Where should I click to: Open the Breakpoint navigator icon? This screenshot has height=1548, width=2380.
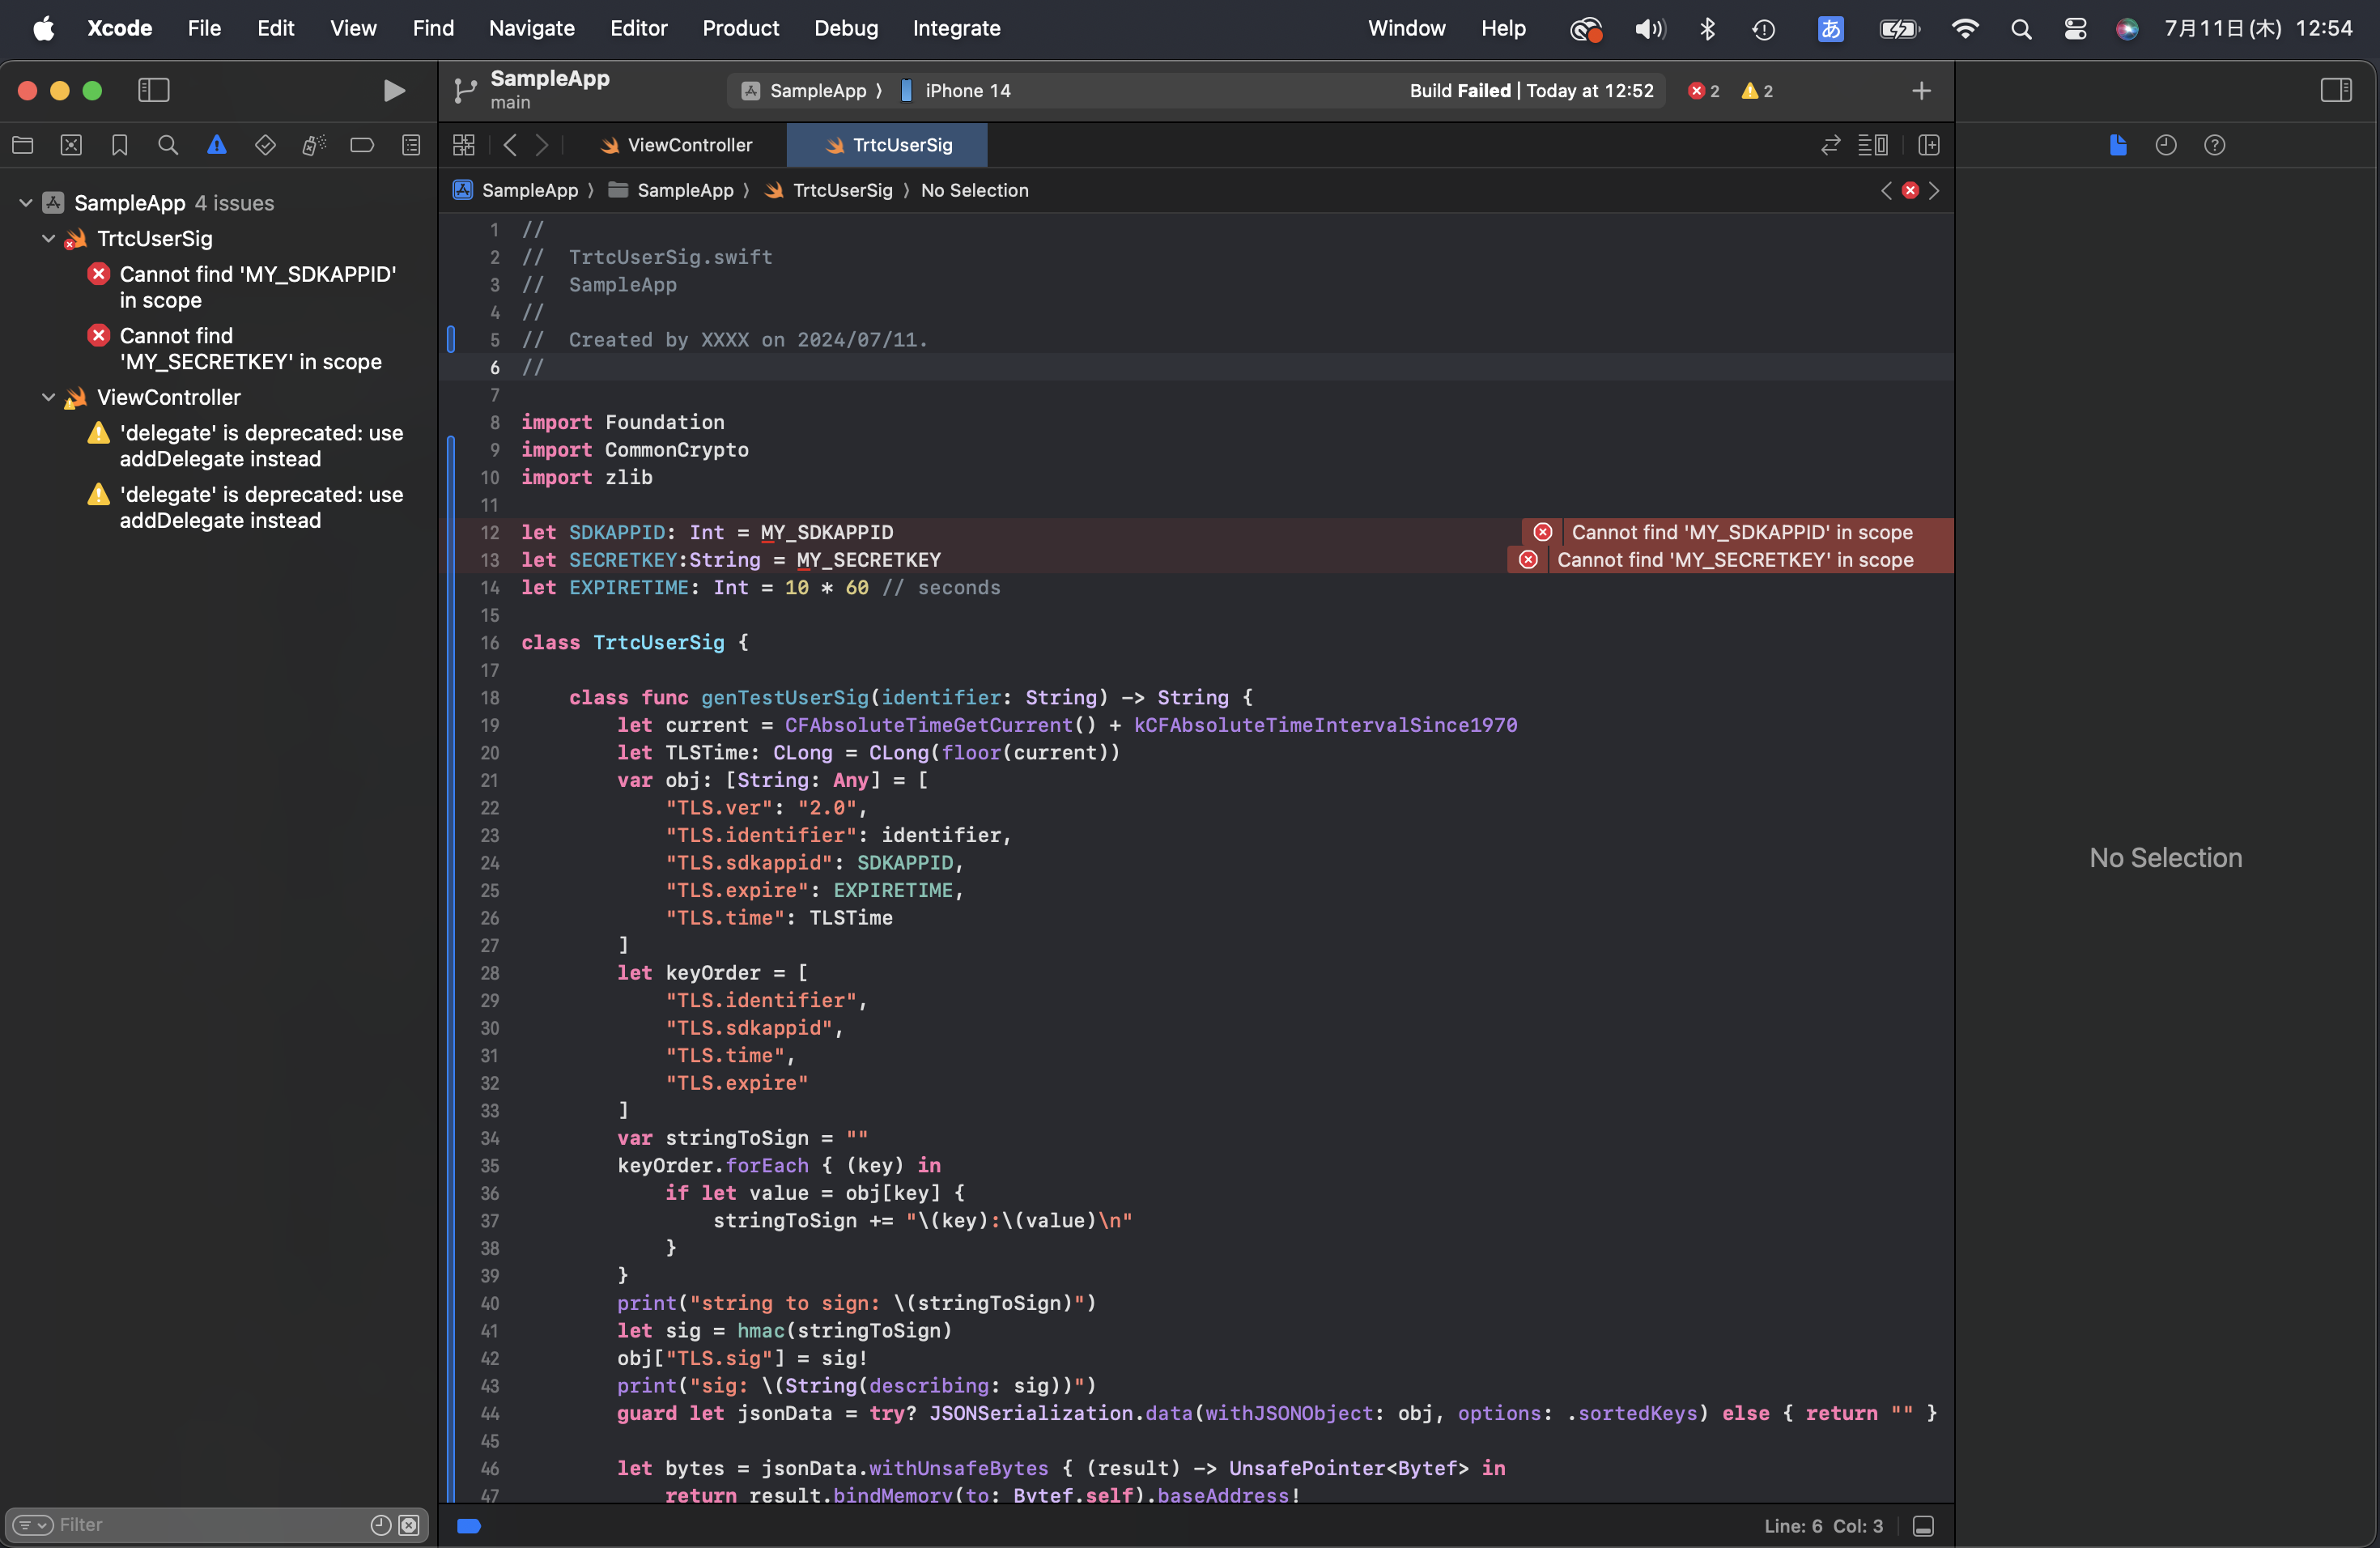(362, 145)
